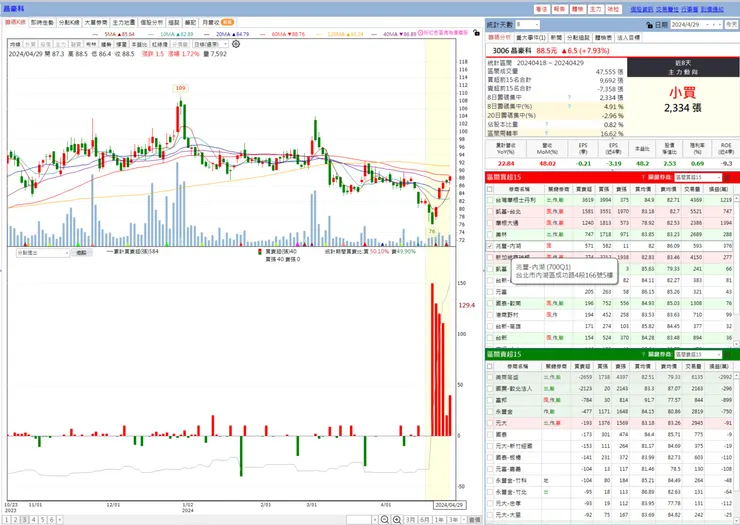740x525 pixels.
Task: Click the 2024/04/29 date marker on chart axis
Action: [449, 505]
